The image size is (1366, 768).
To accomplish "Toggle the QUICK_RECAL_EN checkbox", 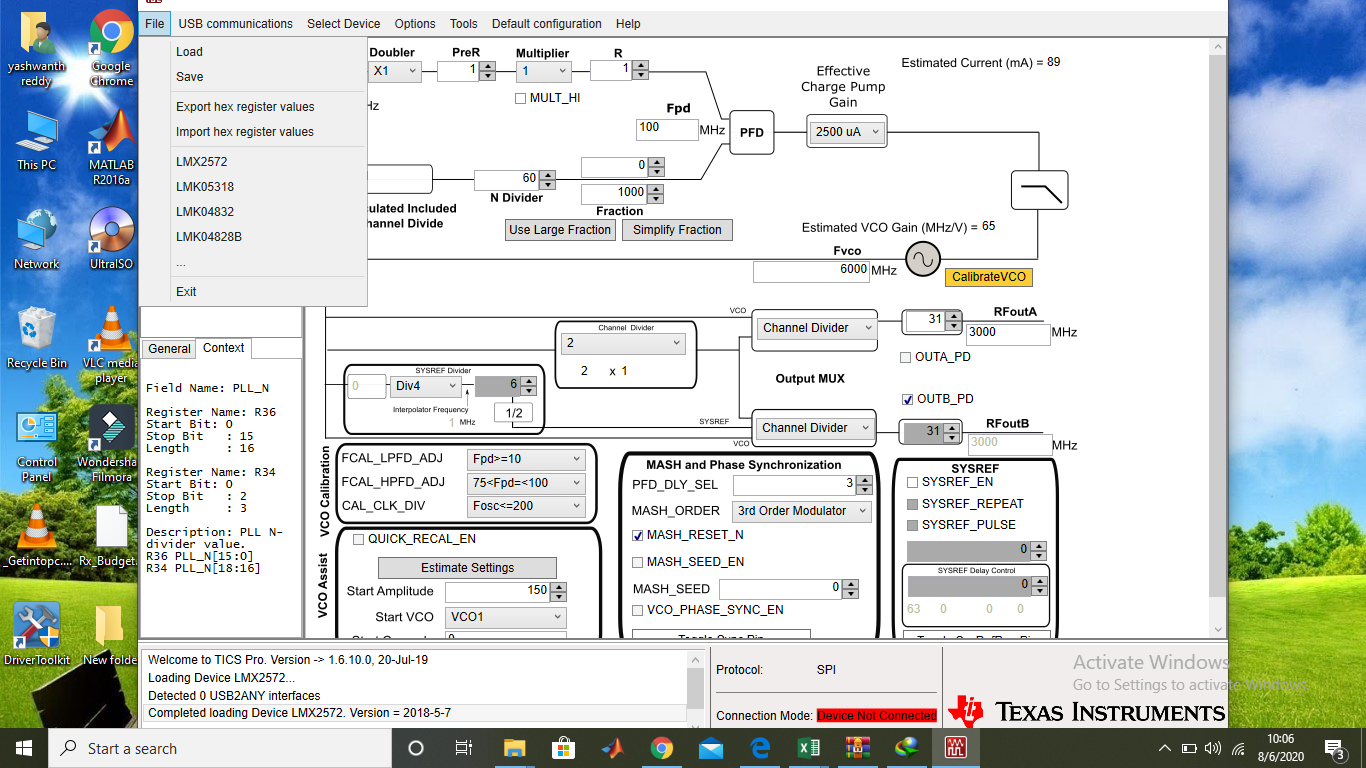I will (358, 539).
